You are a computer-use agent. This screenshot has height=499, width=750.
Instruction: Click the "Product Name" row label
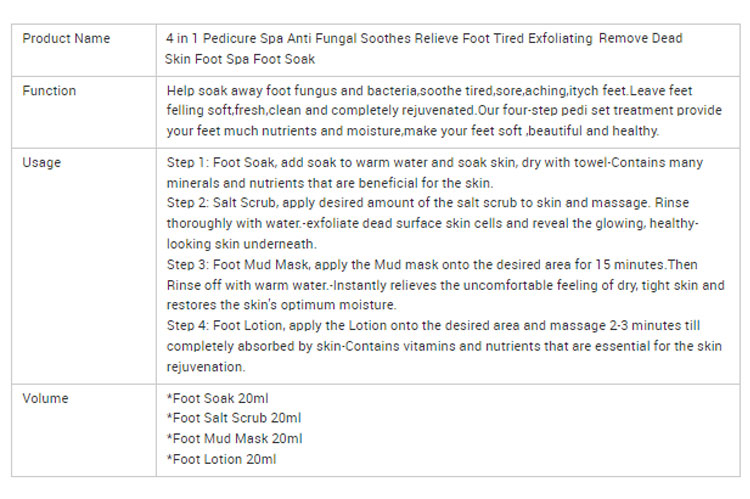(66, 39)
